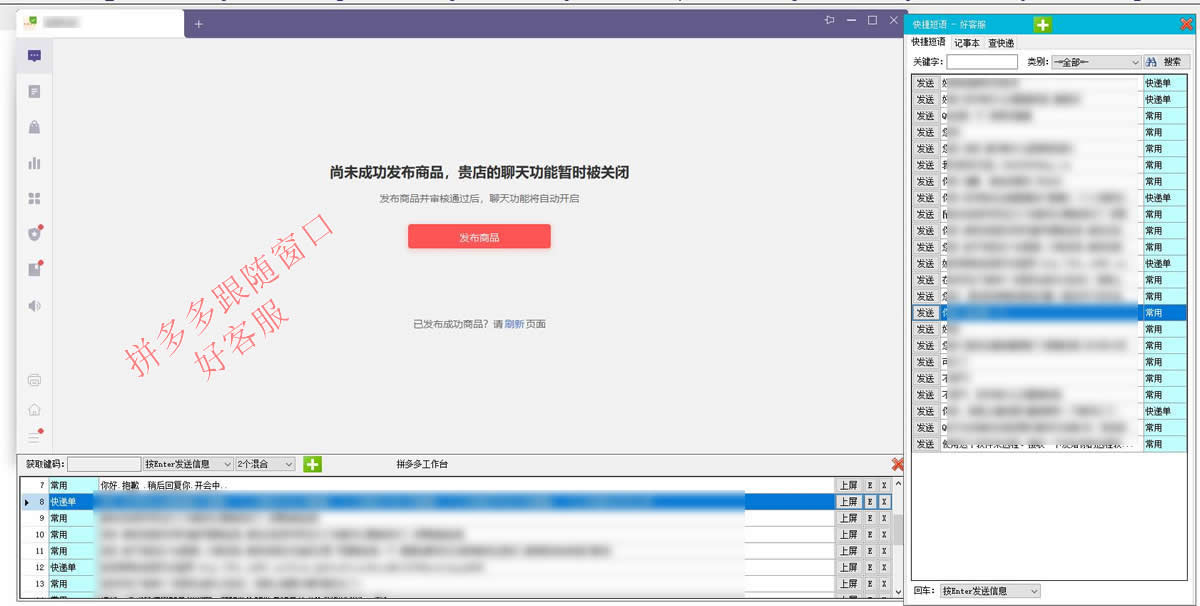The image size is (1200, 606).
Task: Open the bar chart statistics icon
Action: [x=34, y=163]
